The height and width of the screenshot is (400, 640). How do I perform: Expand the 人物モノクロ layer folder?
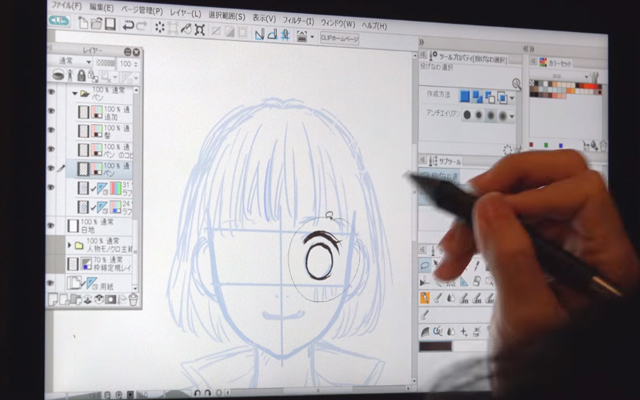pyautogui.click(x=70, y=244)
